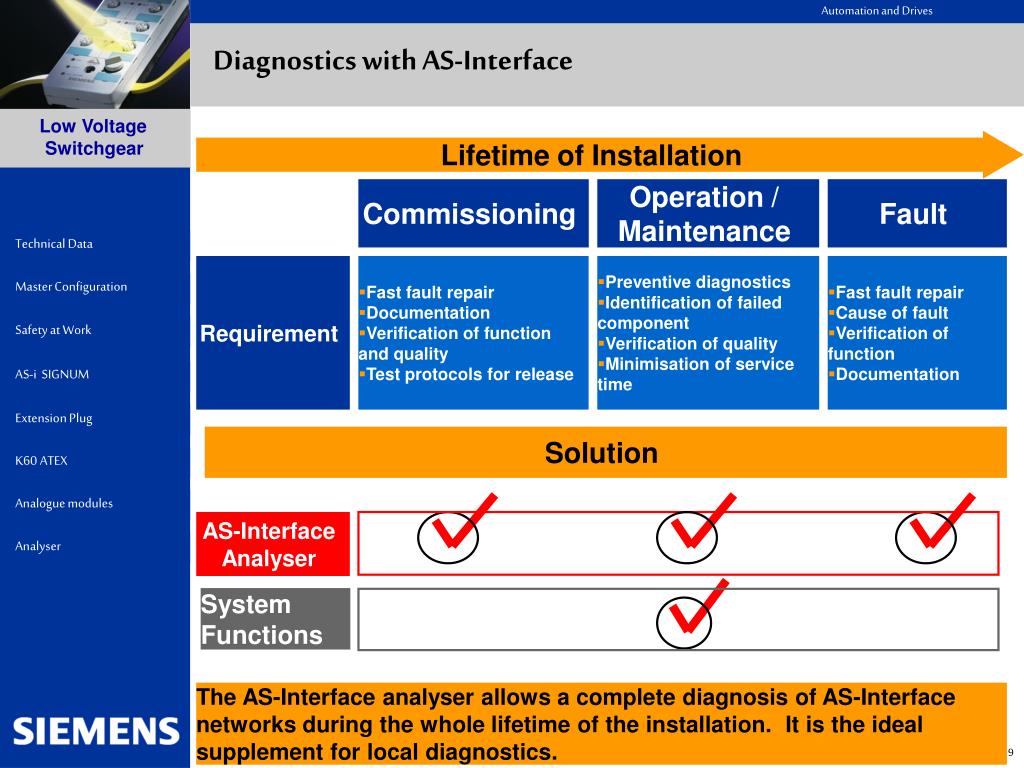Click 'Minimisation of service time' bullet
The height and width of the screenshot is (768, 1024).
[696, 374]
